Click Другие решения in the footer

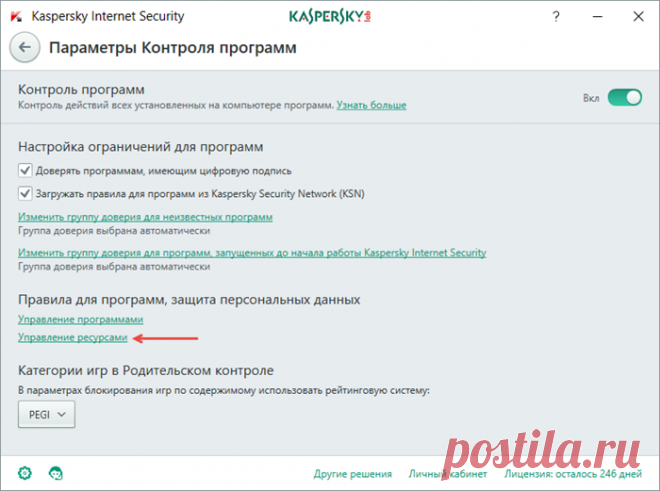click(x=353, y=474)
